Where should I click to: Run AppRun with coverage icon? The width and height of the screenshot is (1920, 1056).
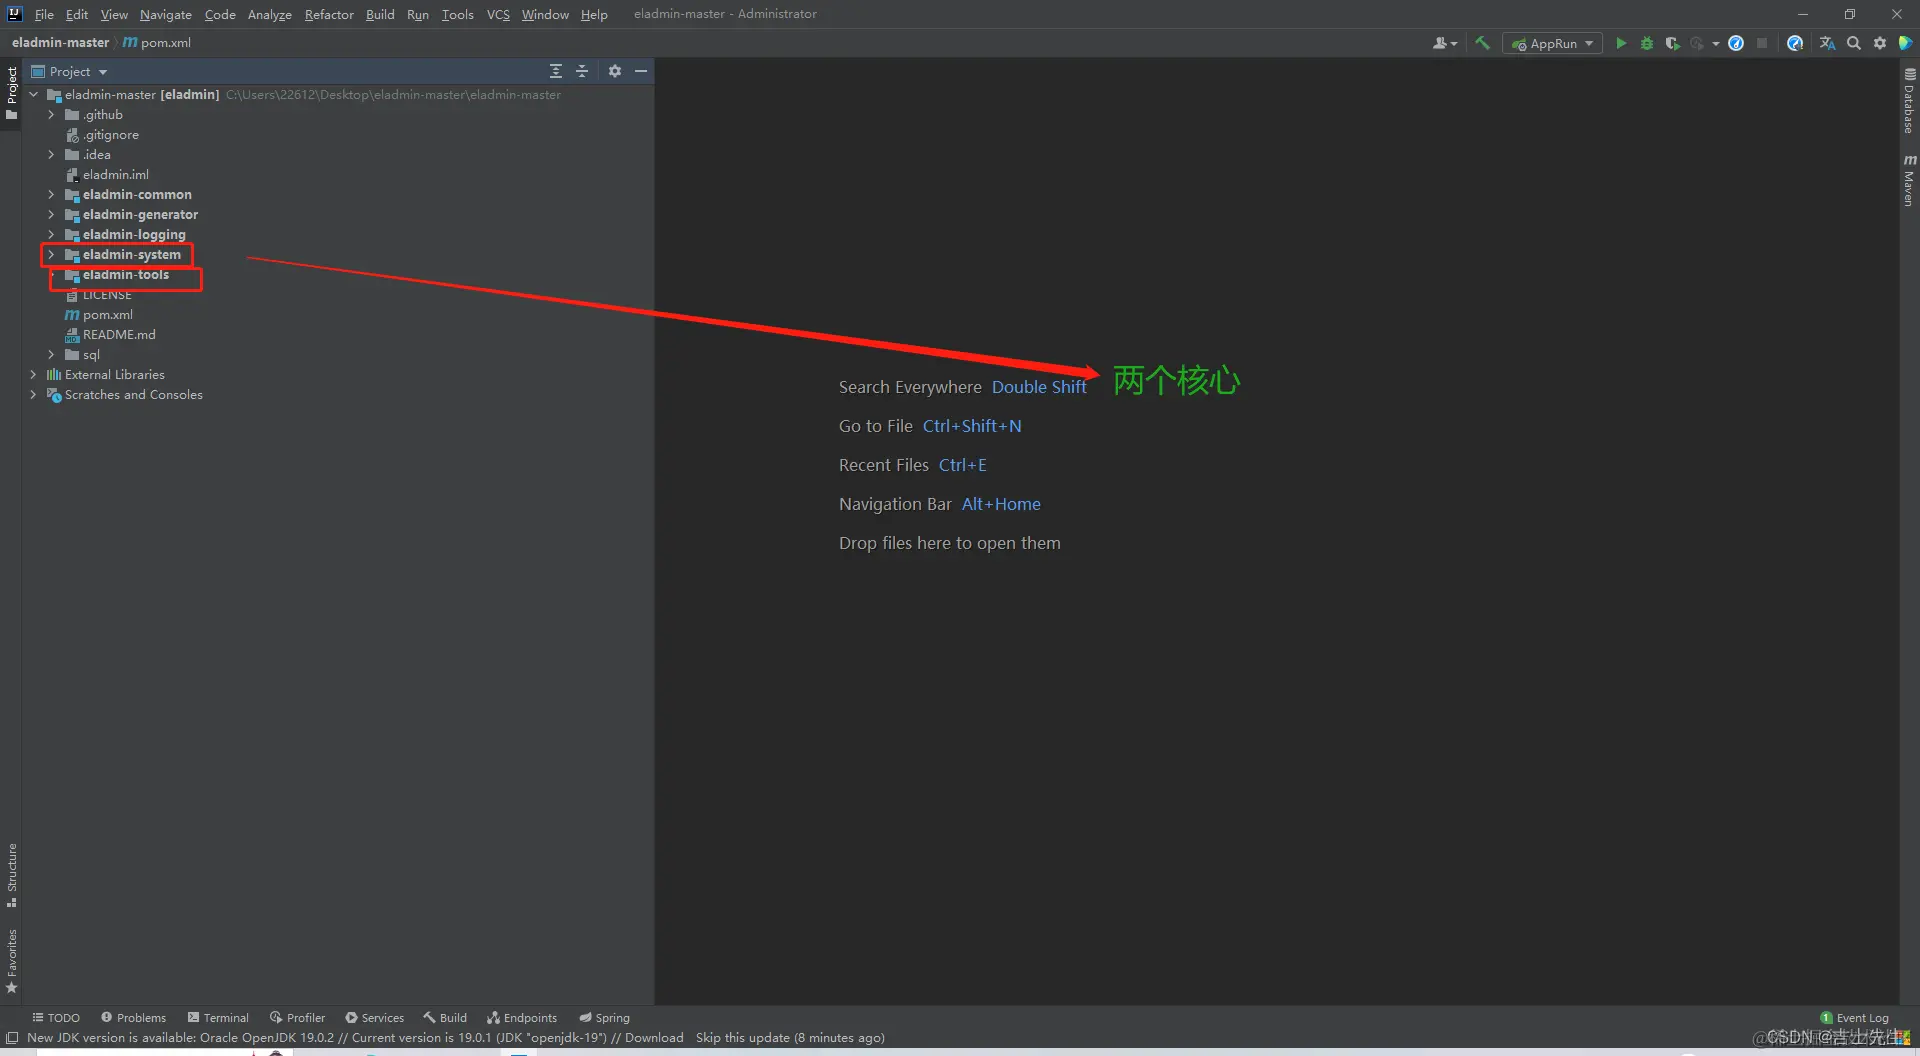pyautogui.click(x=1671, y=43)
